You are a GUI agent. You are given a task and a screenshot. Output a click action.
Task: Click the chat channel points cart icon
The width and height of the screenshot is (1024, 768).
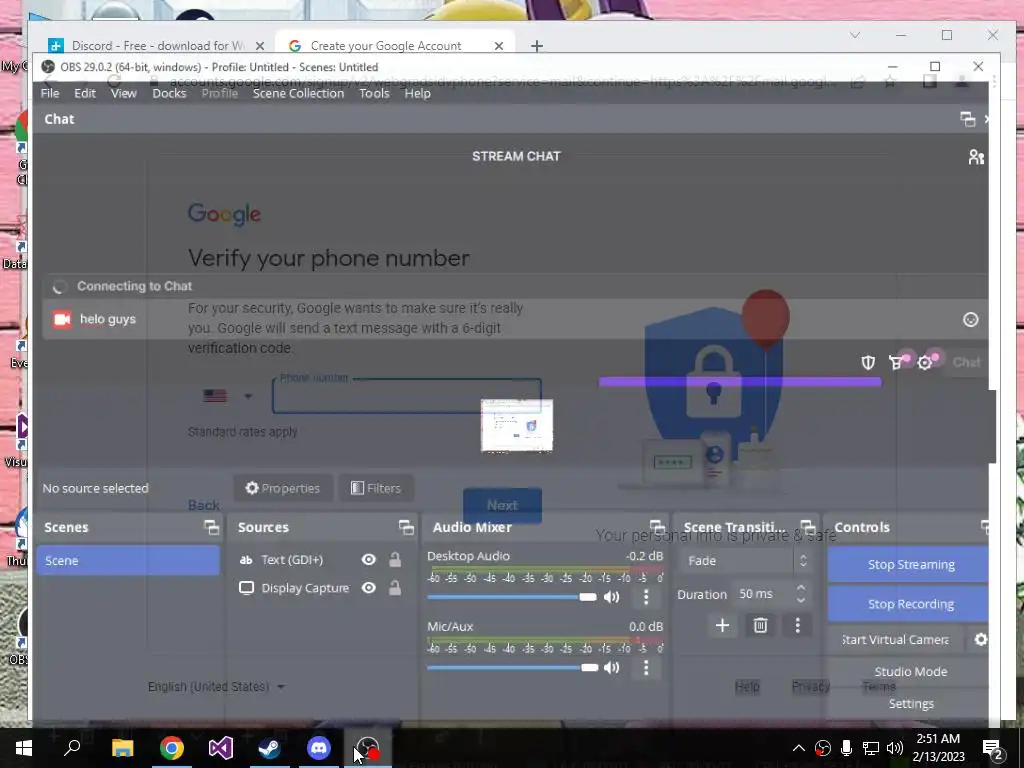click(x=896, y=362)
